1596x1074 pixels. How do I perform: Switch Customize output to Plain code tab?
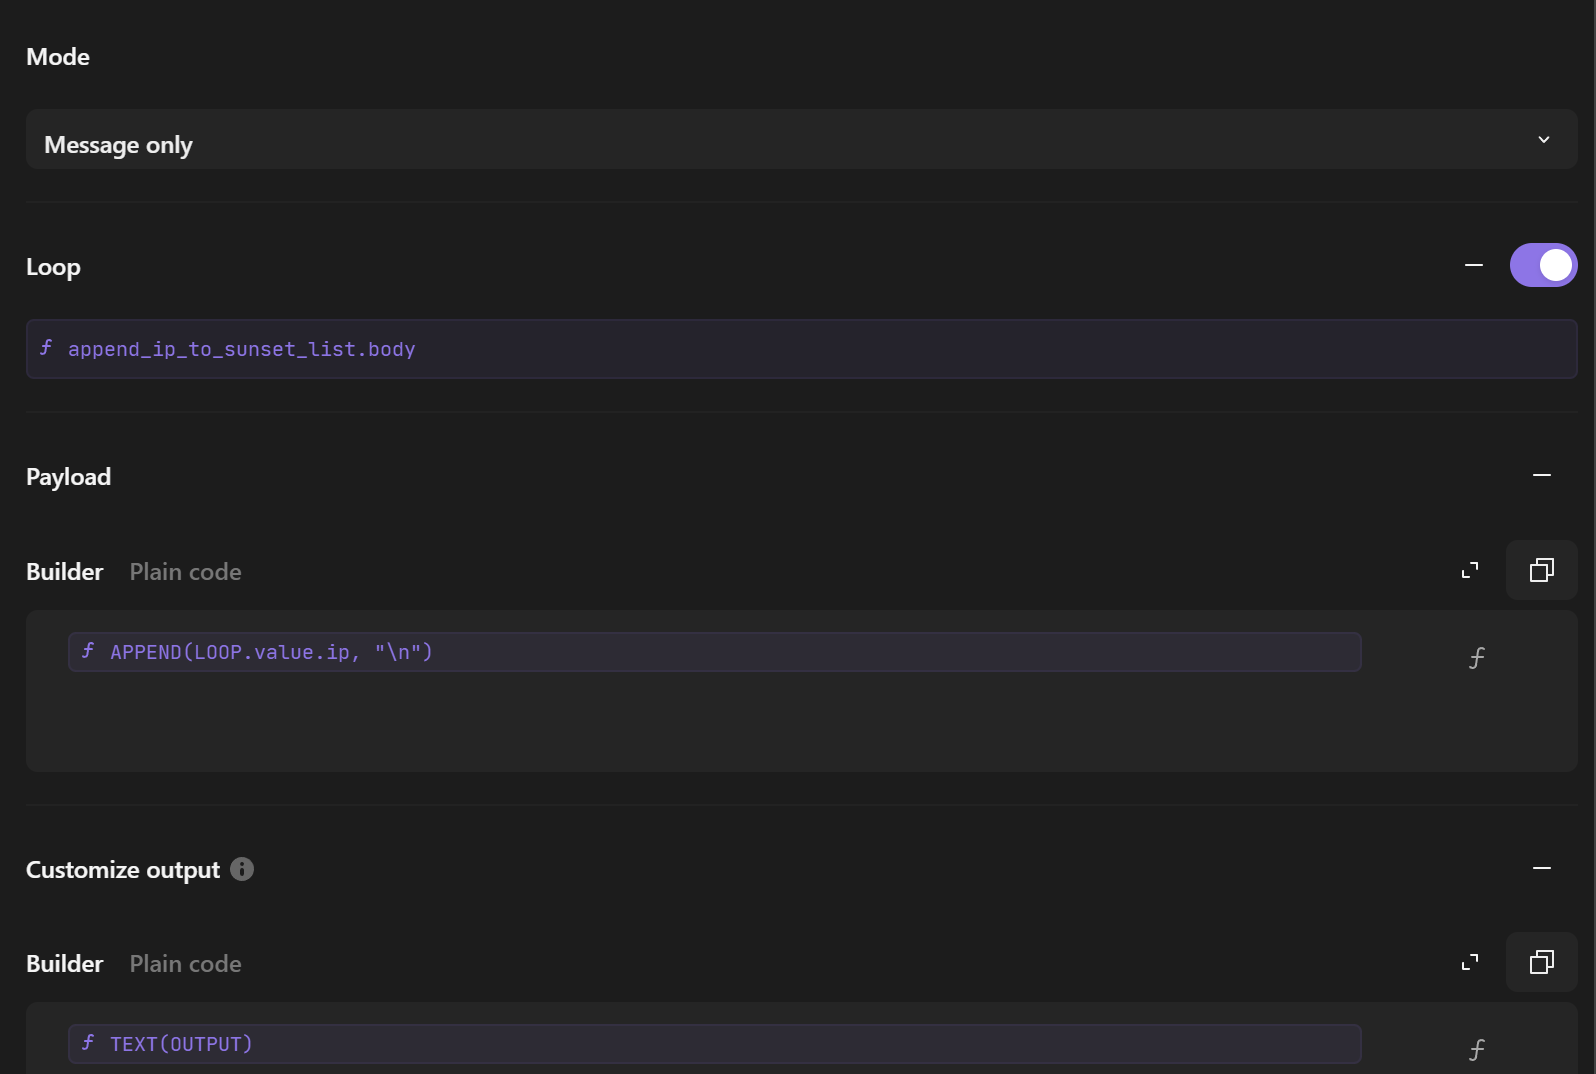click(x=185, y=964)
